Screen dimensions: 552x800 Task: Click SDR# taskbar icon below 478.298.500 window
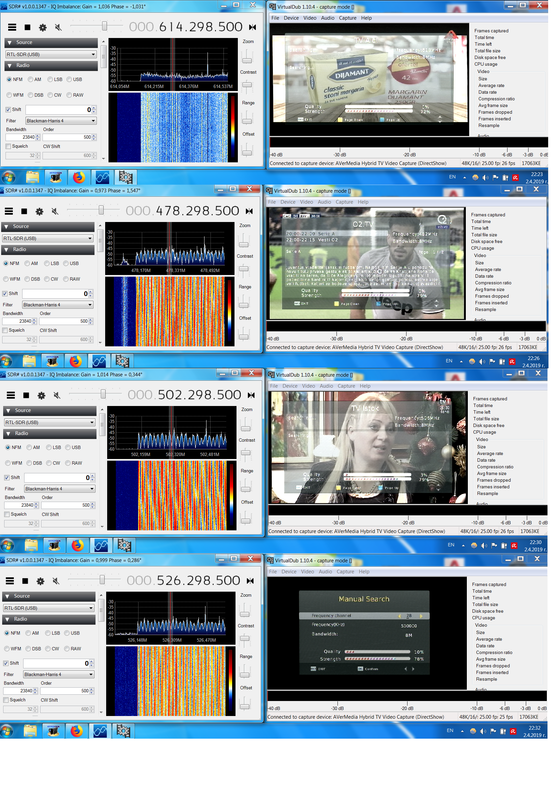(99, 361)
